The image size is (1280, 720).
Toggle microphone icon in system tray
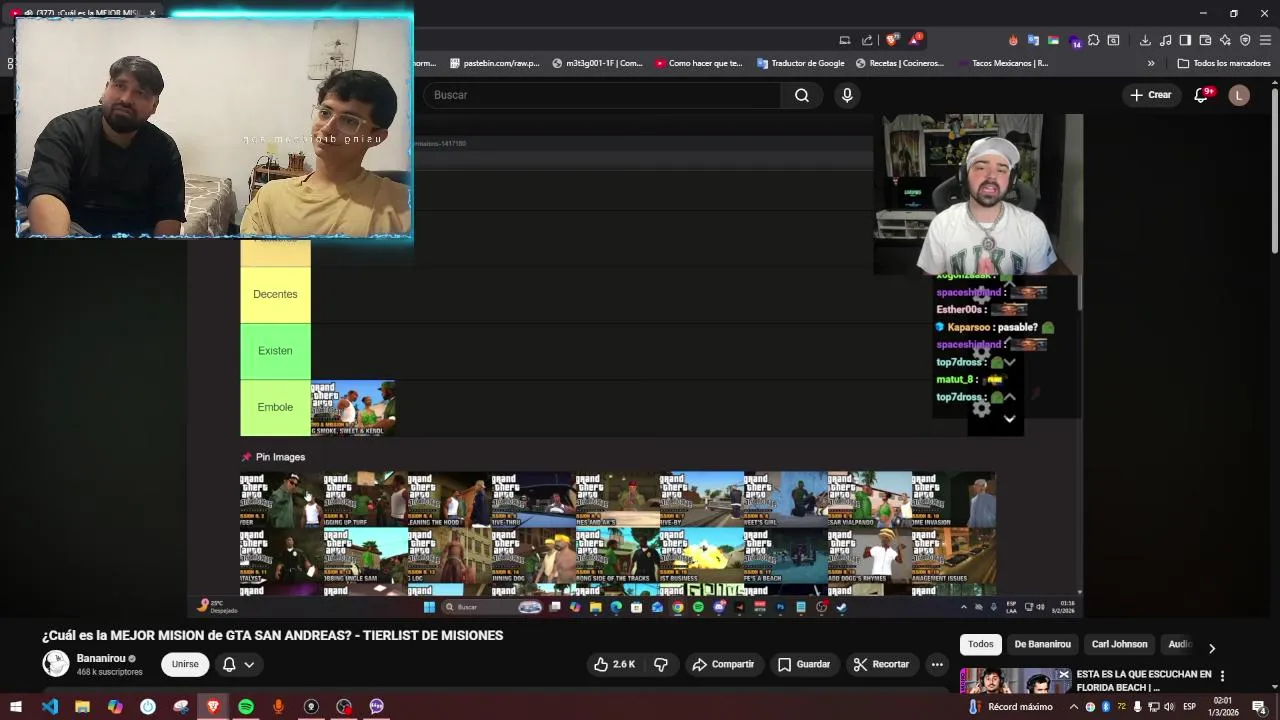pos(1137,707)
